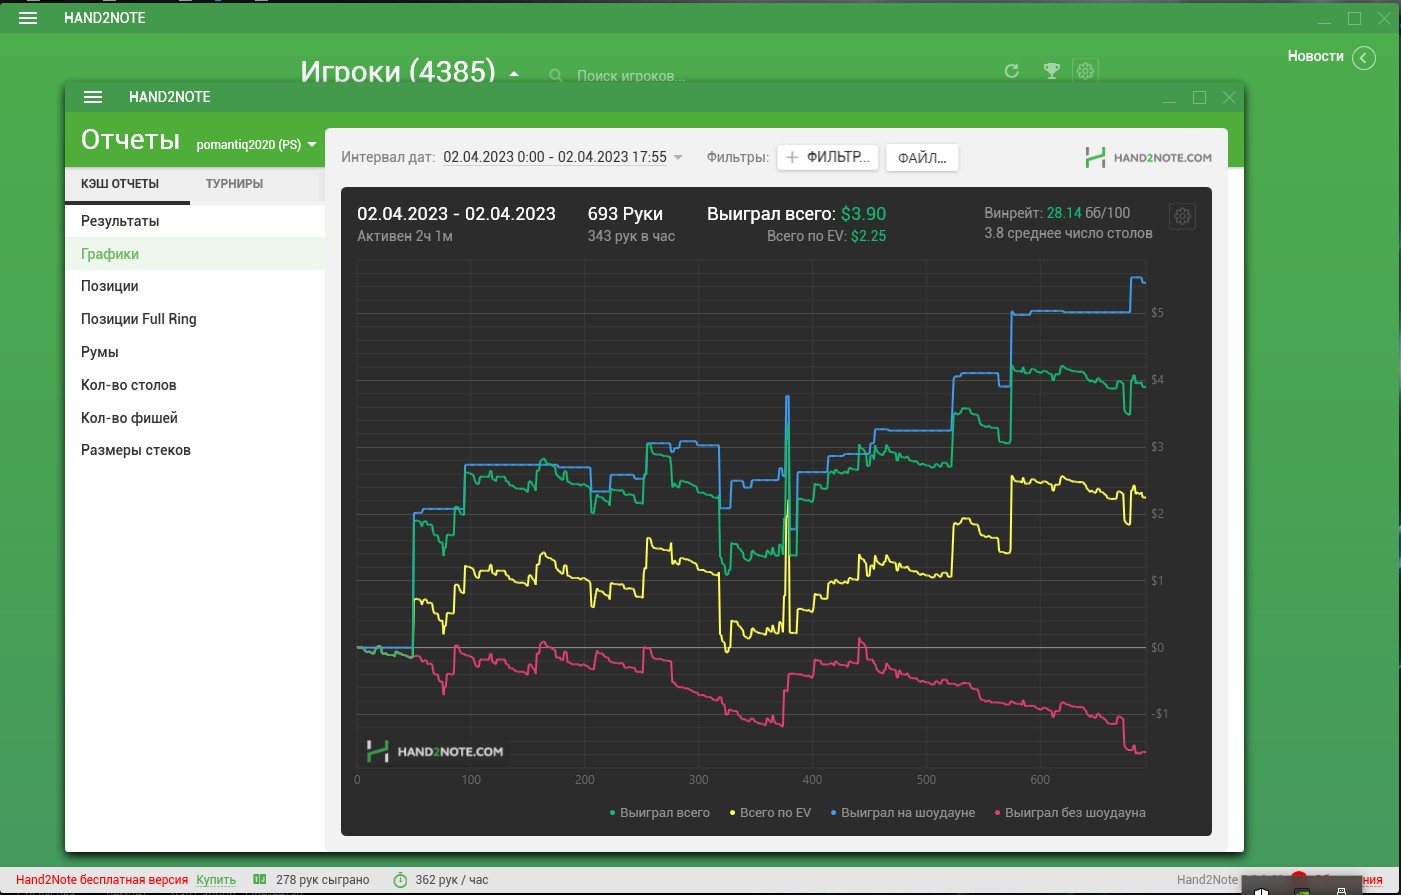Click refresh icon in Игроки window
Image resolution: width=1401 pixels, height=895 pixels.
[1012, 71]
